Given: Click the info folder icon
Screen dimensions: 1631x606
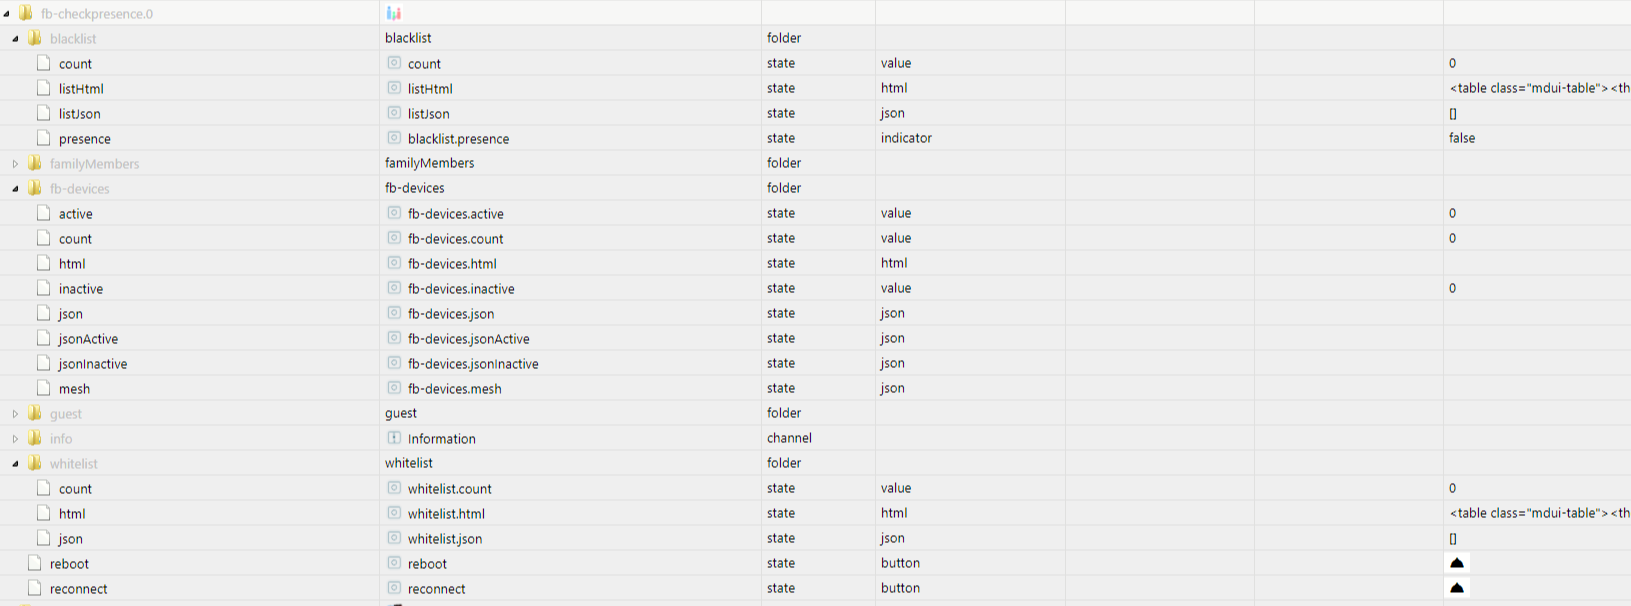Looking at the screenshot, I should point(35,438).
